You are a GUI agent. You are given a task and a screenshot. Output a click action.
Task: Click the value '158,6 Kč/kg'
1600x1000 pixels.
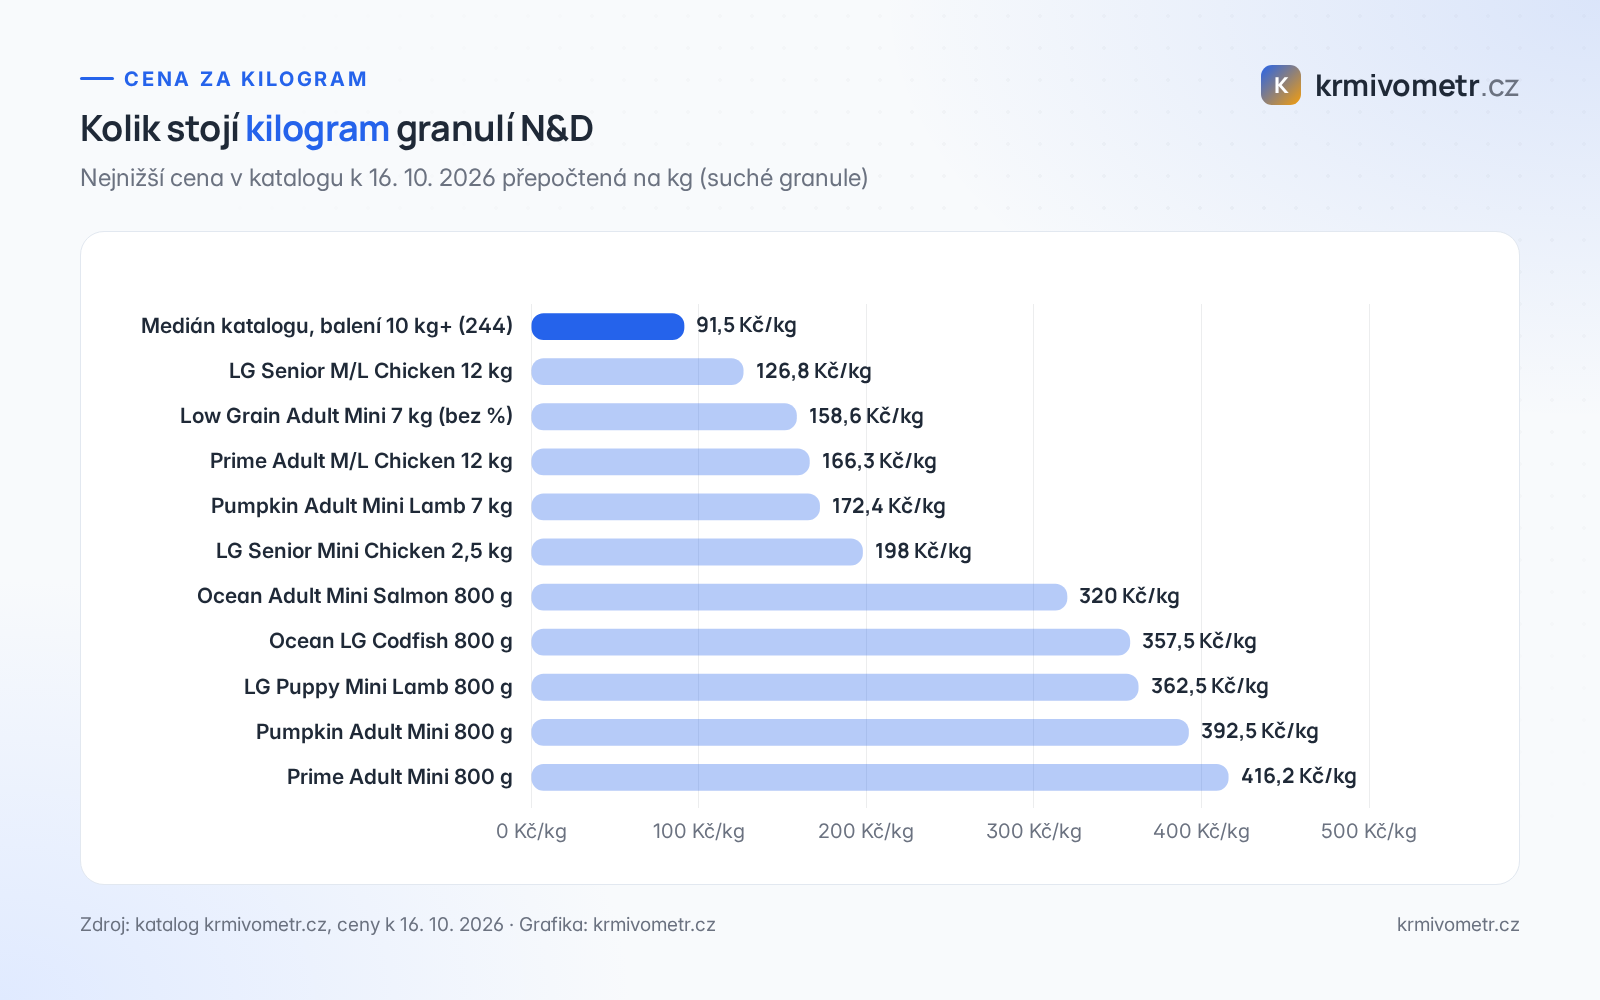pyautogui.click(x=866, y=416)
